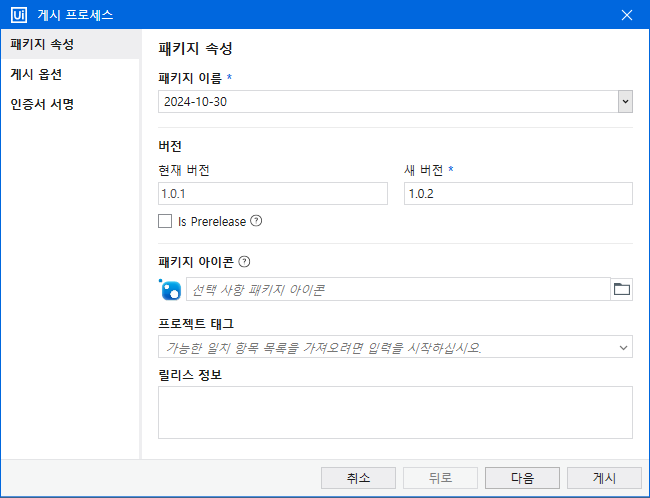Switch to the 게시 옵션 tab

(x=70, y=74)
